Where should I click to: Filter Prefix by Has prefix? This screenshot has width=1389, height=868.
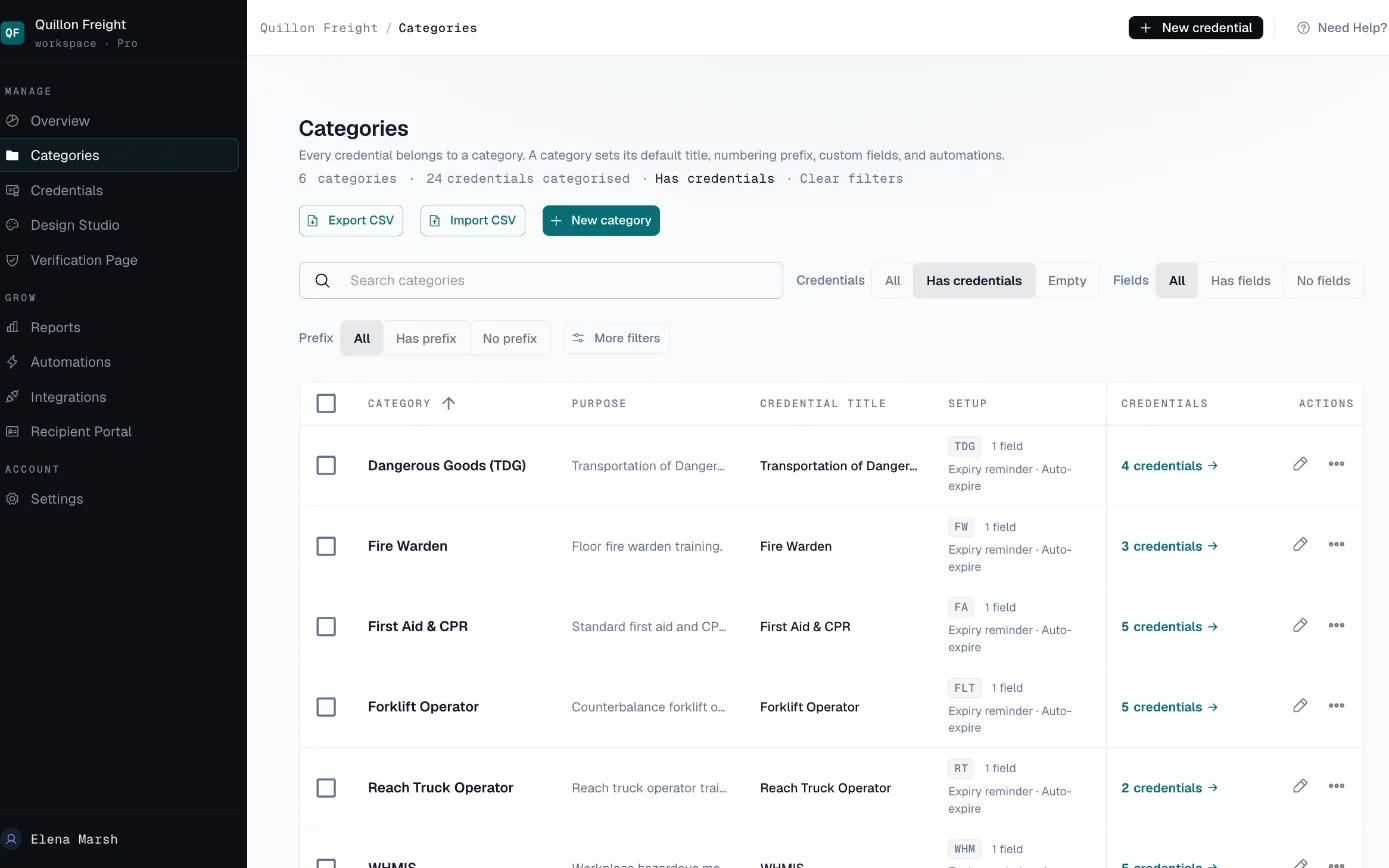(x=426, y=338)
